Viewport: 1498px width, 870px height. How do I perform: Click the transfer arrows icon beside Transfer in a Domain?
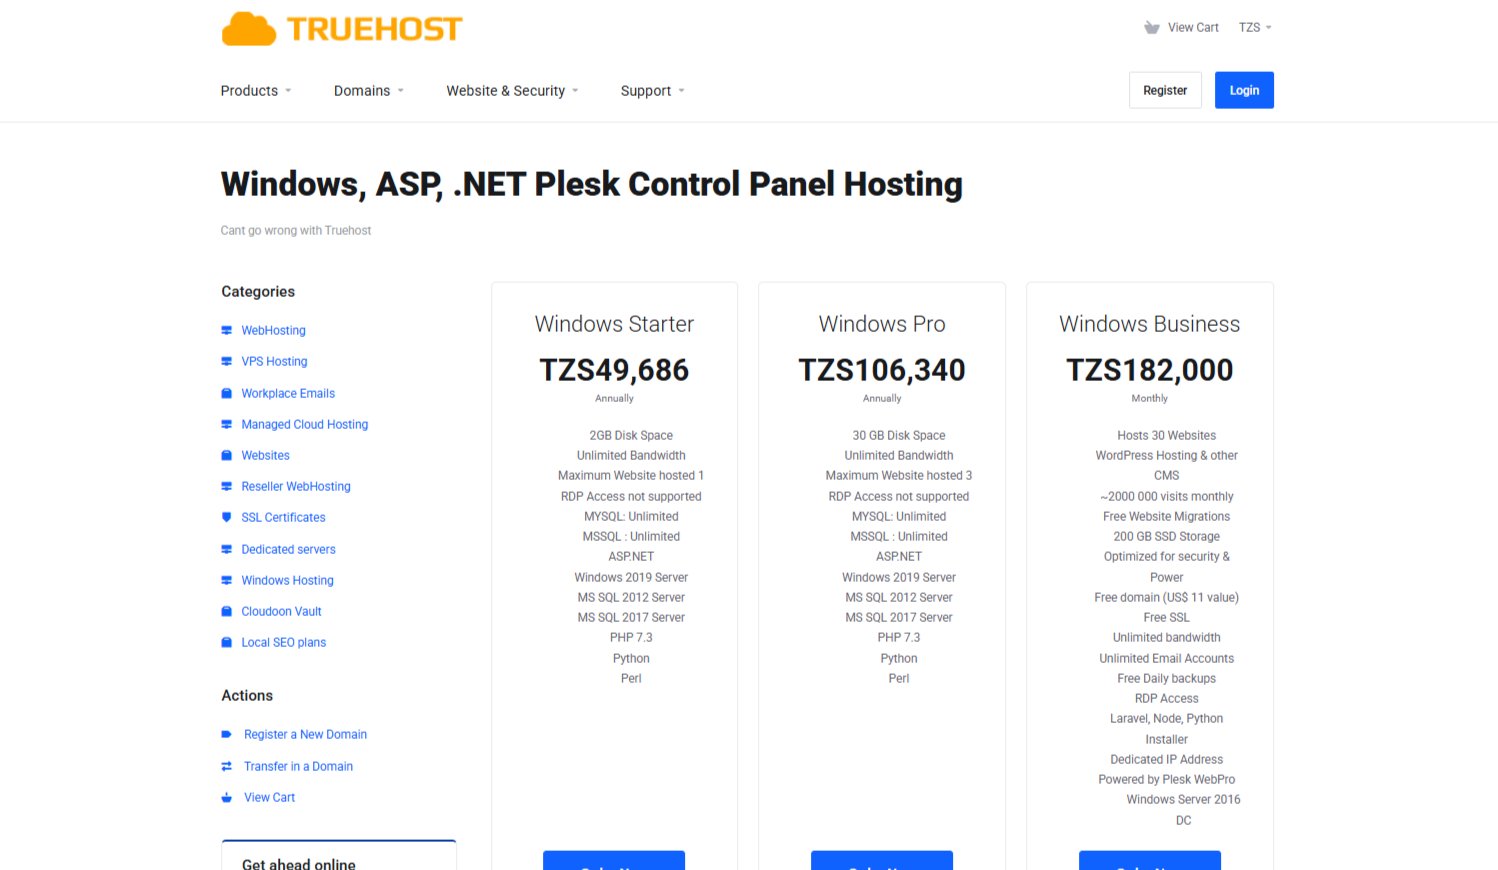click(x=228, y=765)
